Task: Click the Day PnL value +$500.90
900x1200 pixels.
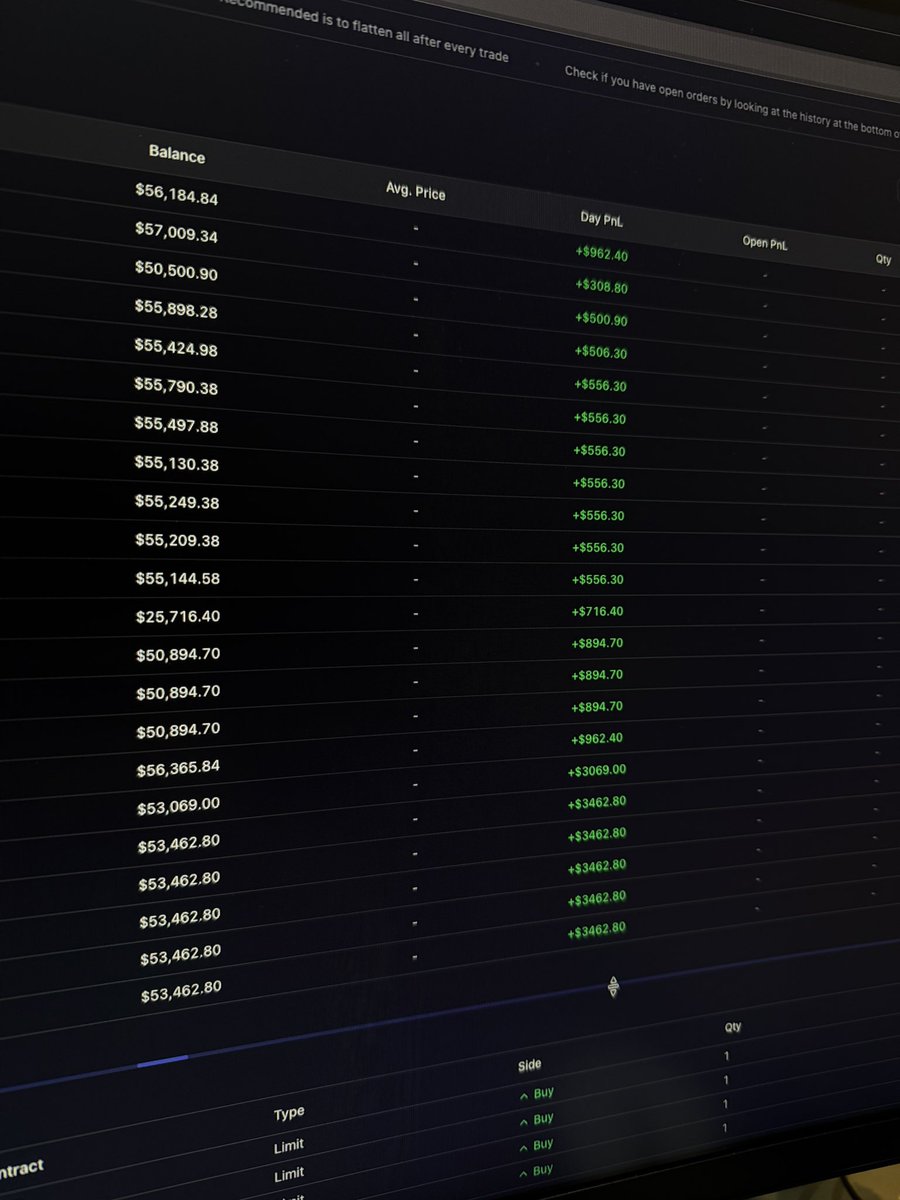Action: point(601,320)
